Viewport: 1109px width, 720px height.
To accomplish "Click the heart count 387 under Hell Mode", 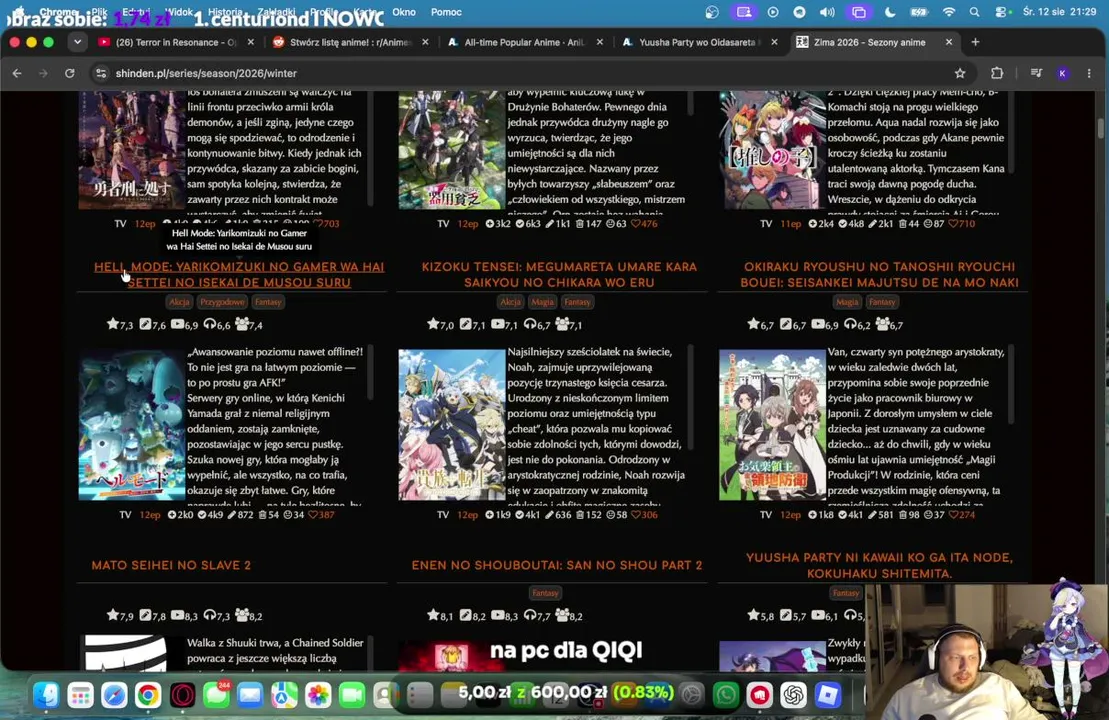I will click(321, 515).
